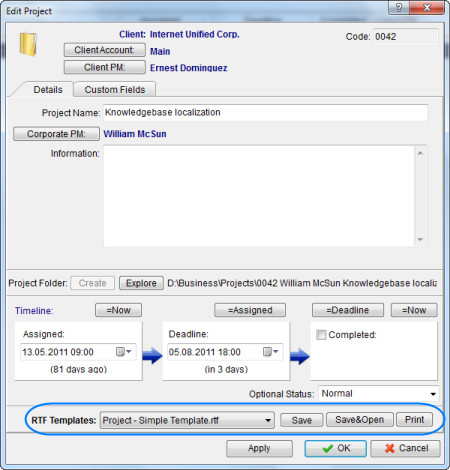
Task: Tick the Completed checkbox
Action: point(321,335)
